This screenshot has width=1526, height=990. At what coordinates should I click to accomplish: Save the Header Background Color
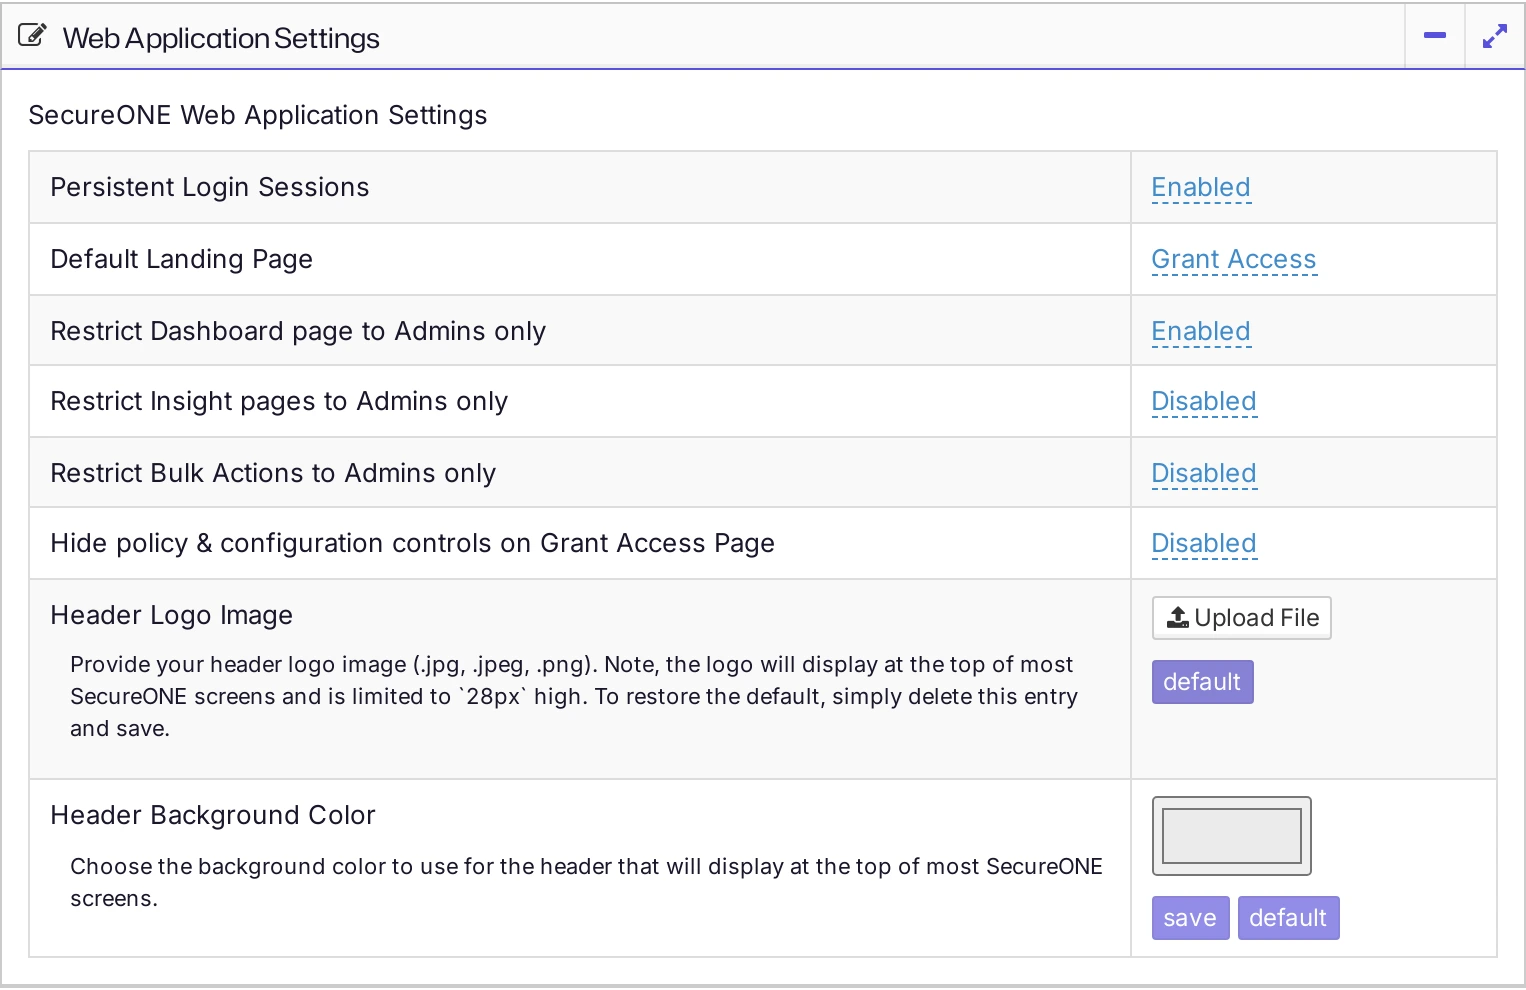coord(1190,918)
